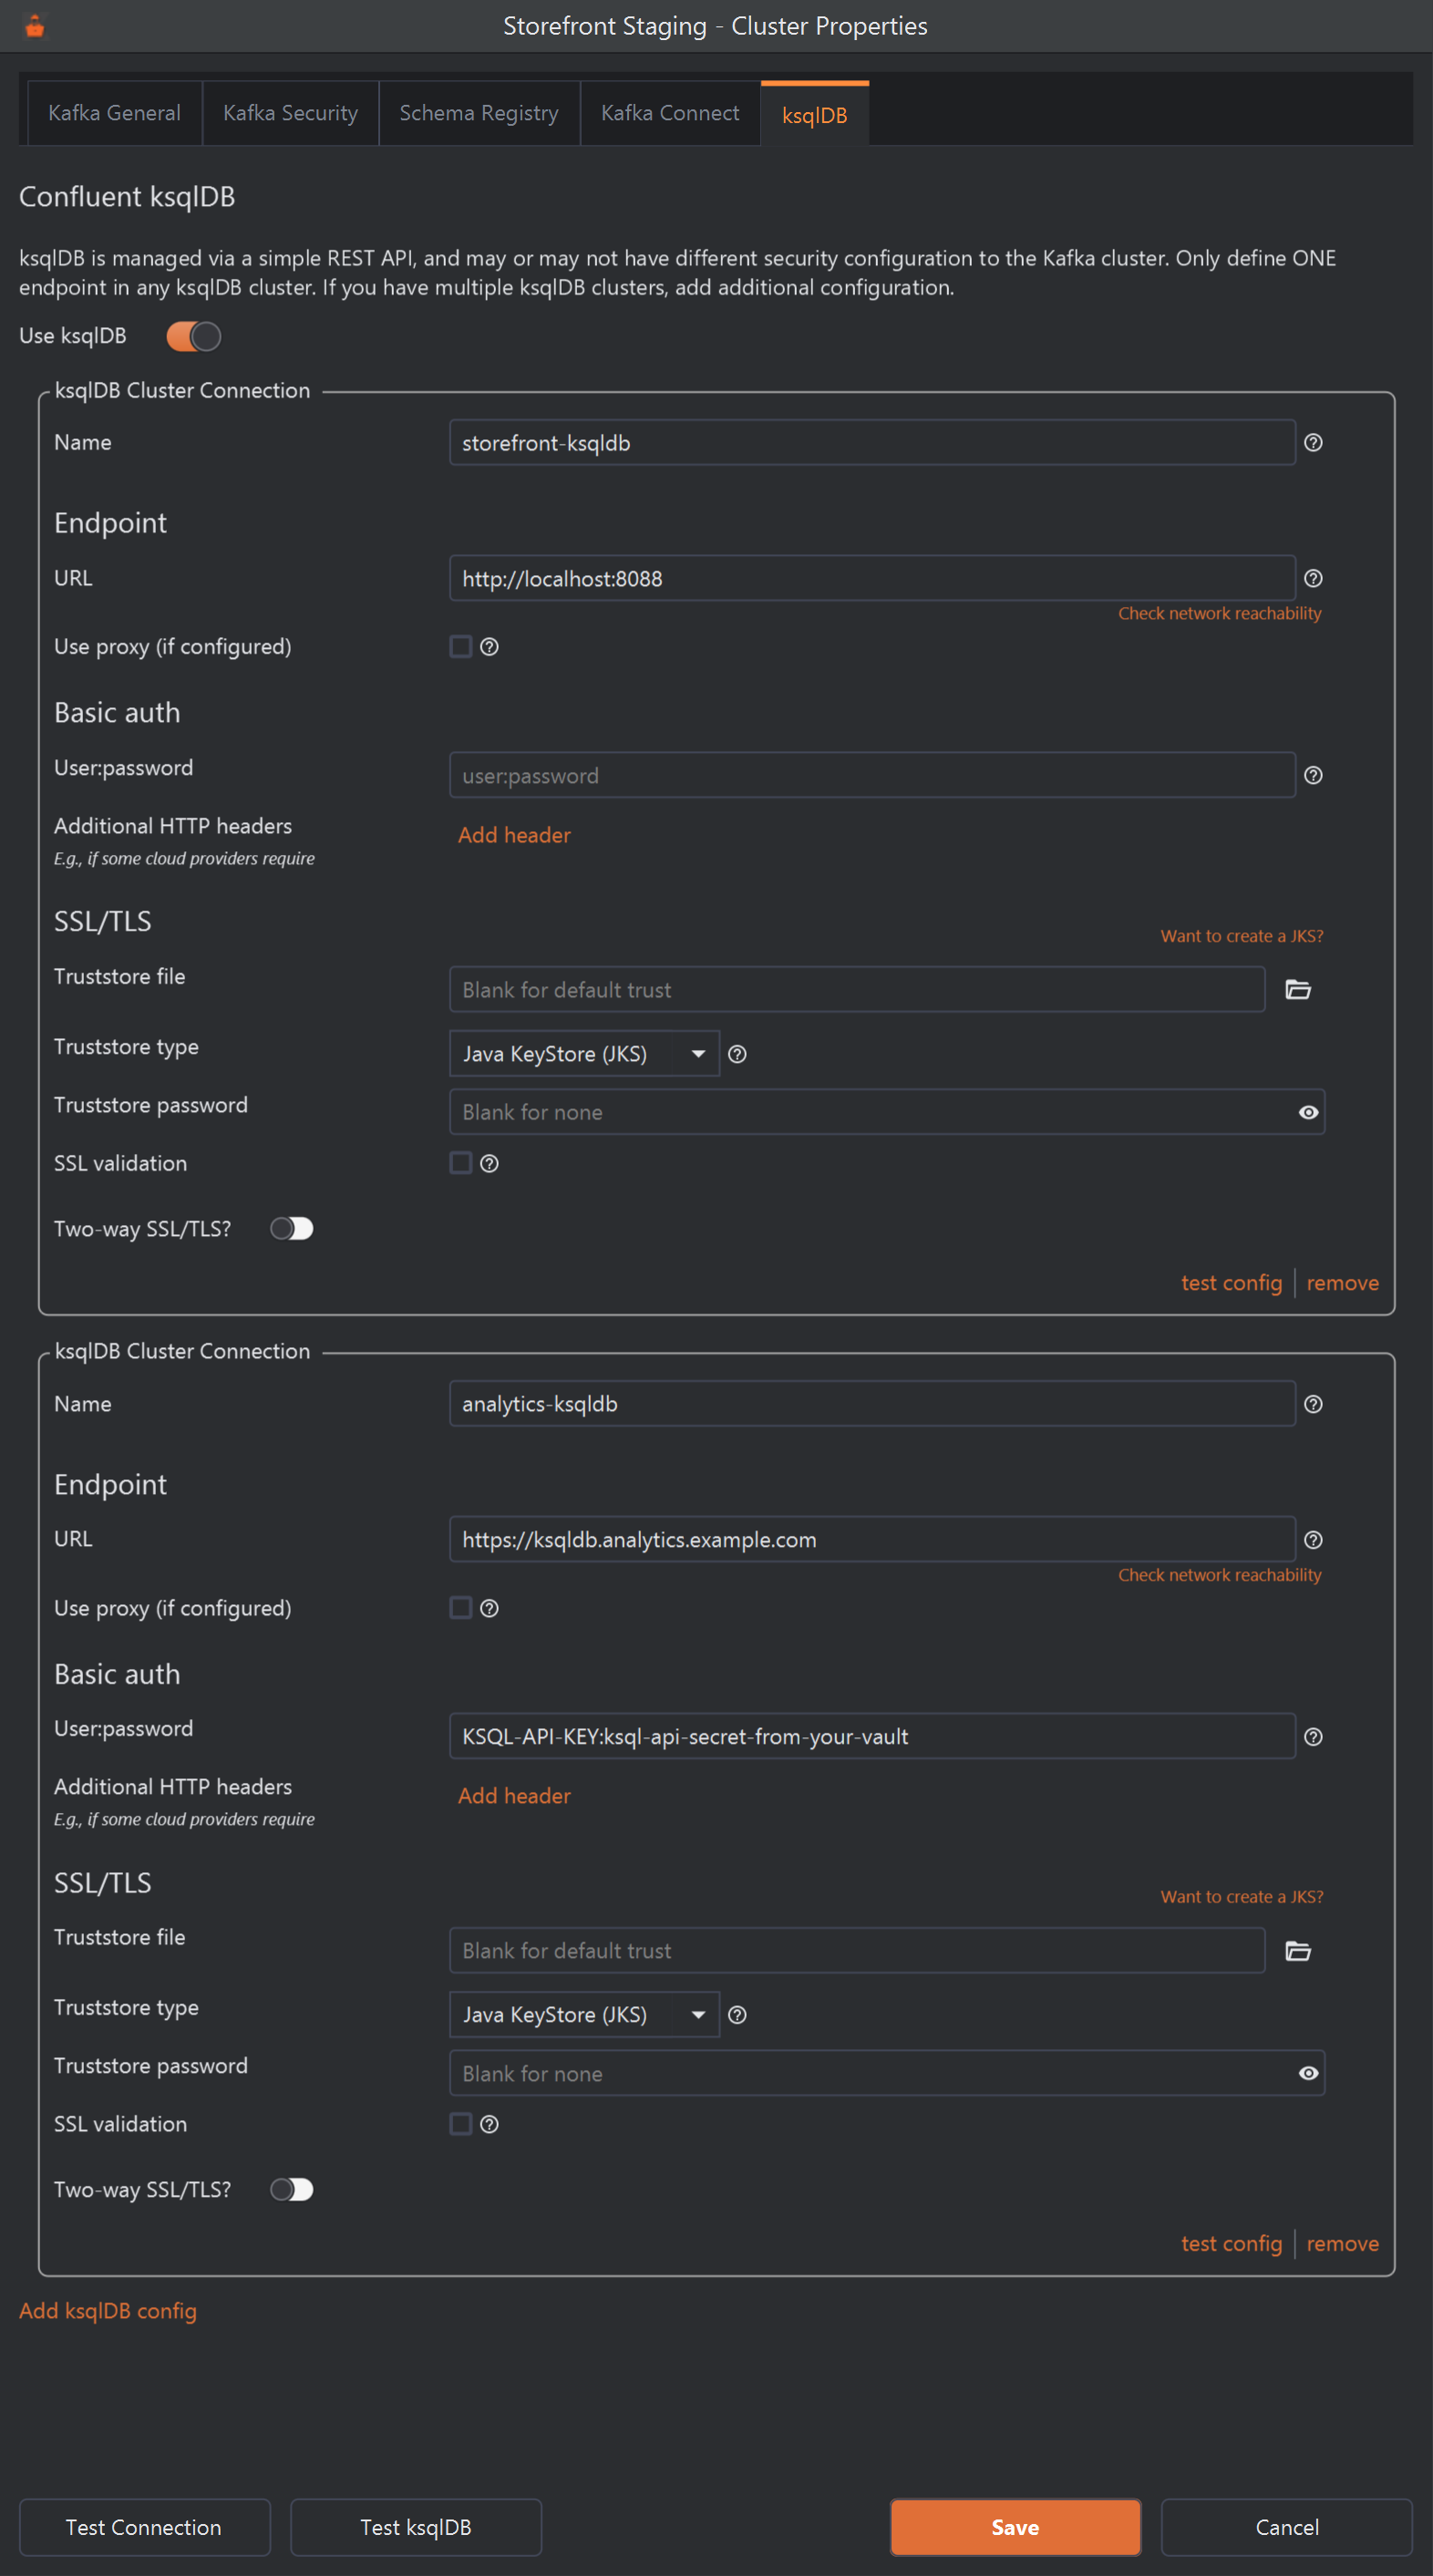
Task: Enable Two-way SSL/TLS for storefront-ksqldb
Action: click(292, 1229)
